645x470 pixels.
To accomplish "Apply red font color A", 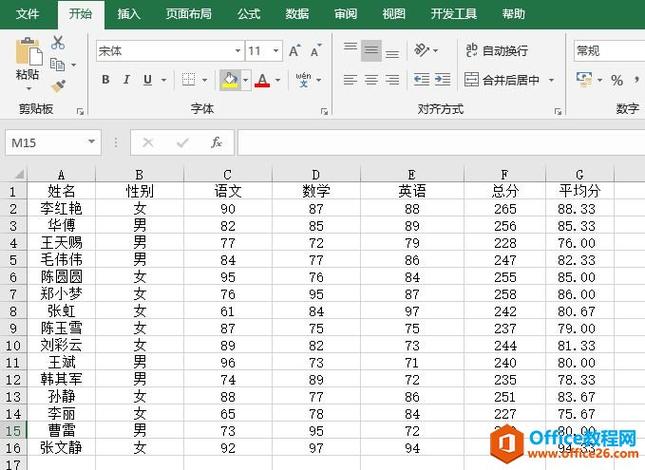I will click(262, 79).
